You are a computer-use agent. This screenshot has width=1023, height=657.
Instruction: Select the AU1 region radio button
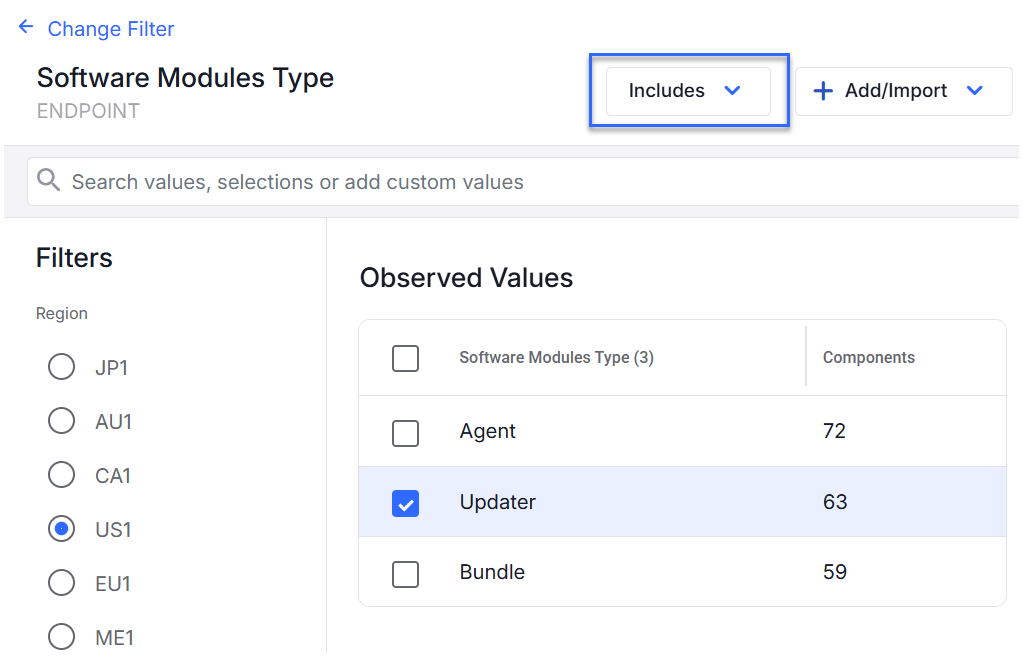(60, 421)
